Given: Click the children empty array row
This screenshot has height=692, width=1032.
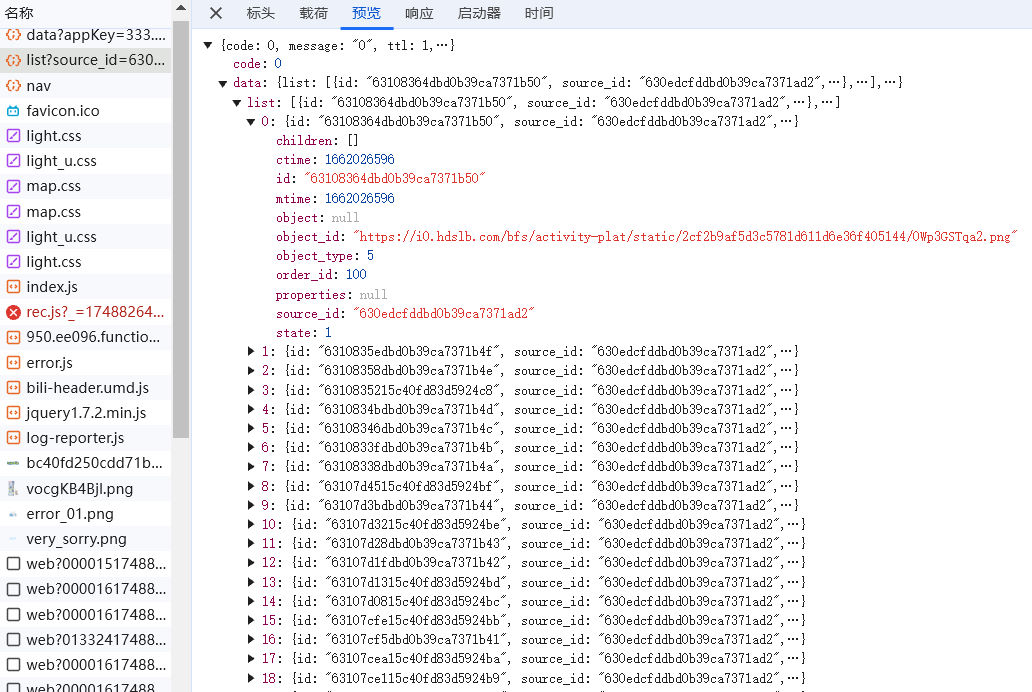Looking at the screenshot, I should pos(317,140).
